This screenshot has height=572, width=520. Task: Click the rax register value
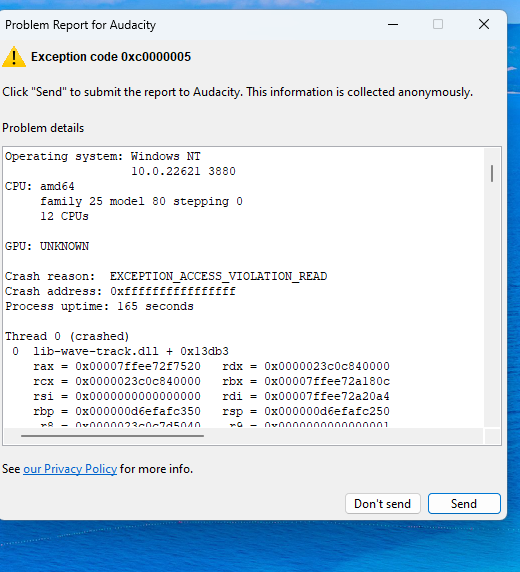pyautogui.click(x=138, y=366)
